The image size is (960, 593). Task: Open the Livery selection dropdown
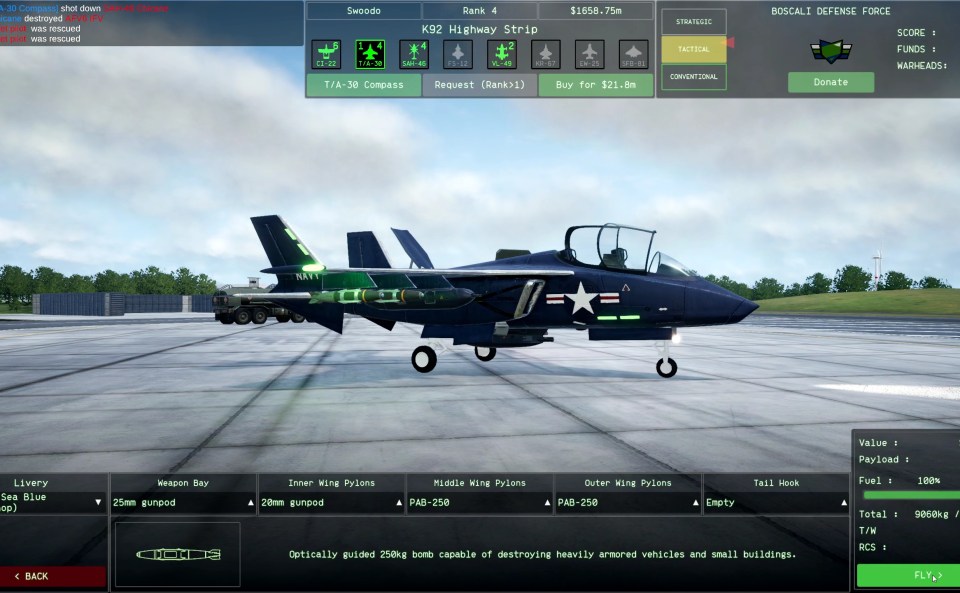click(52, 502)
